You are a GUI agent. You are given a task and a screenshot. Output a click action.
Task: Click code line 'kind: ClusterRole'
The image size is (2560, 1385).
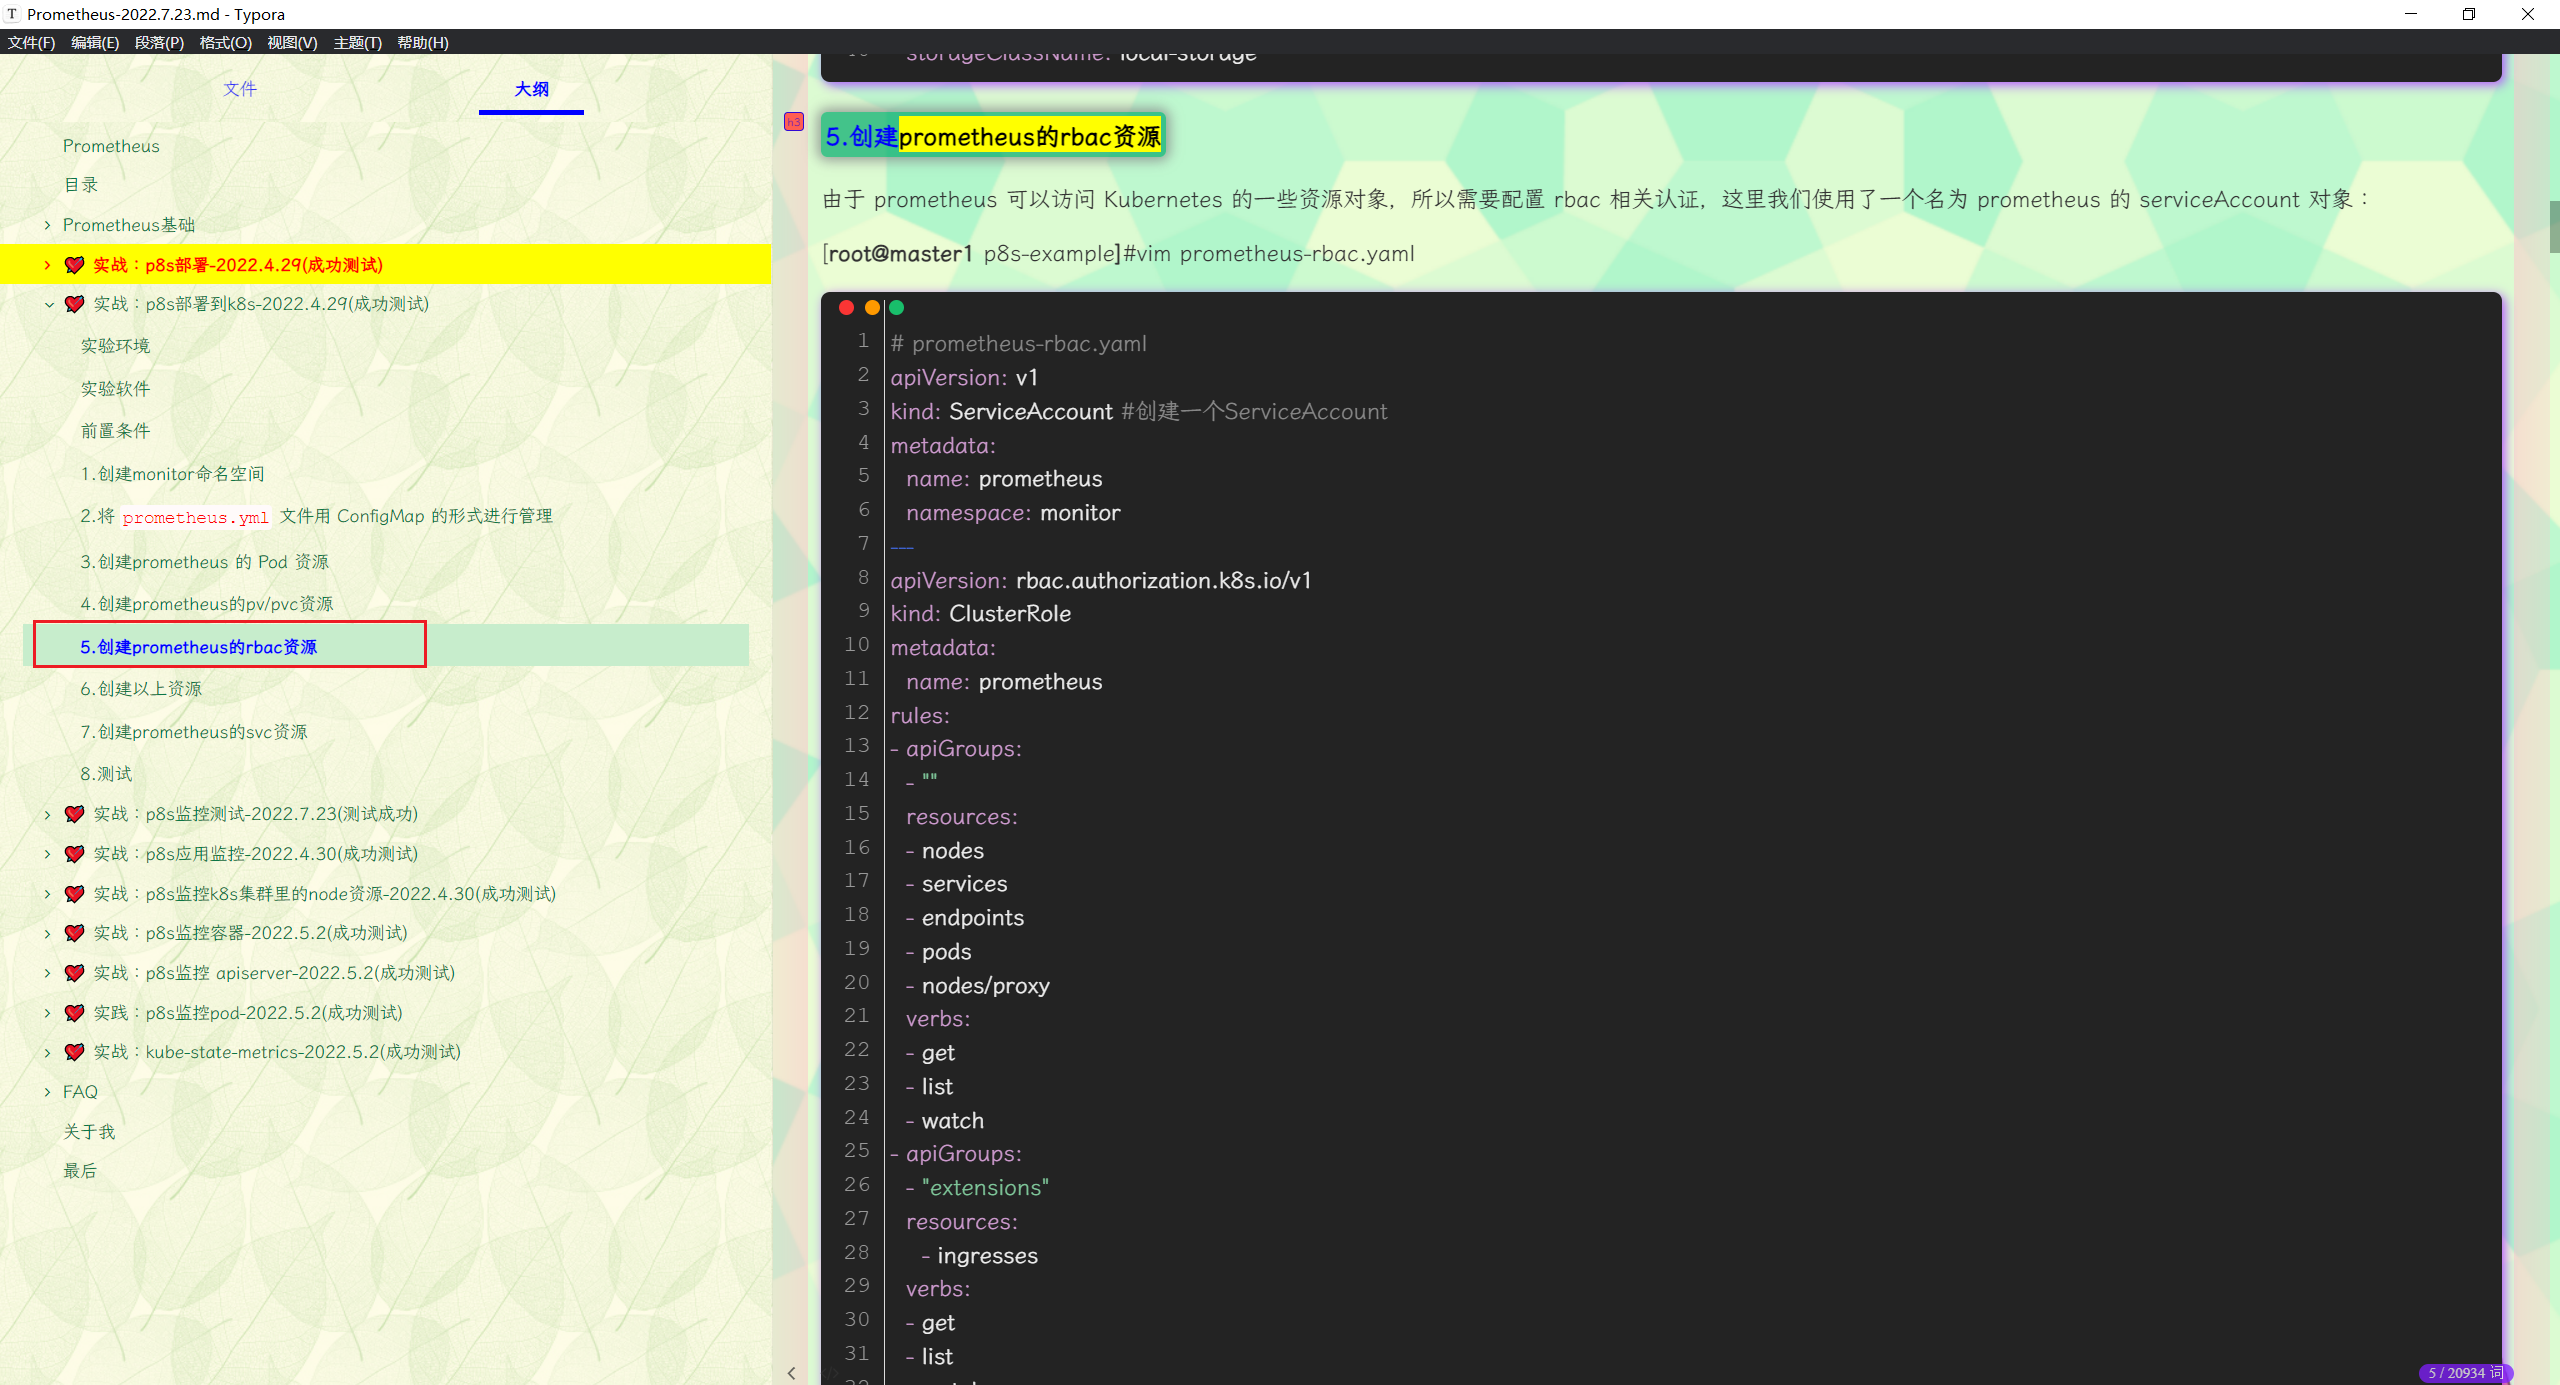(x=980, y=614)
